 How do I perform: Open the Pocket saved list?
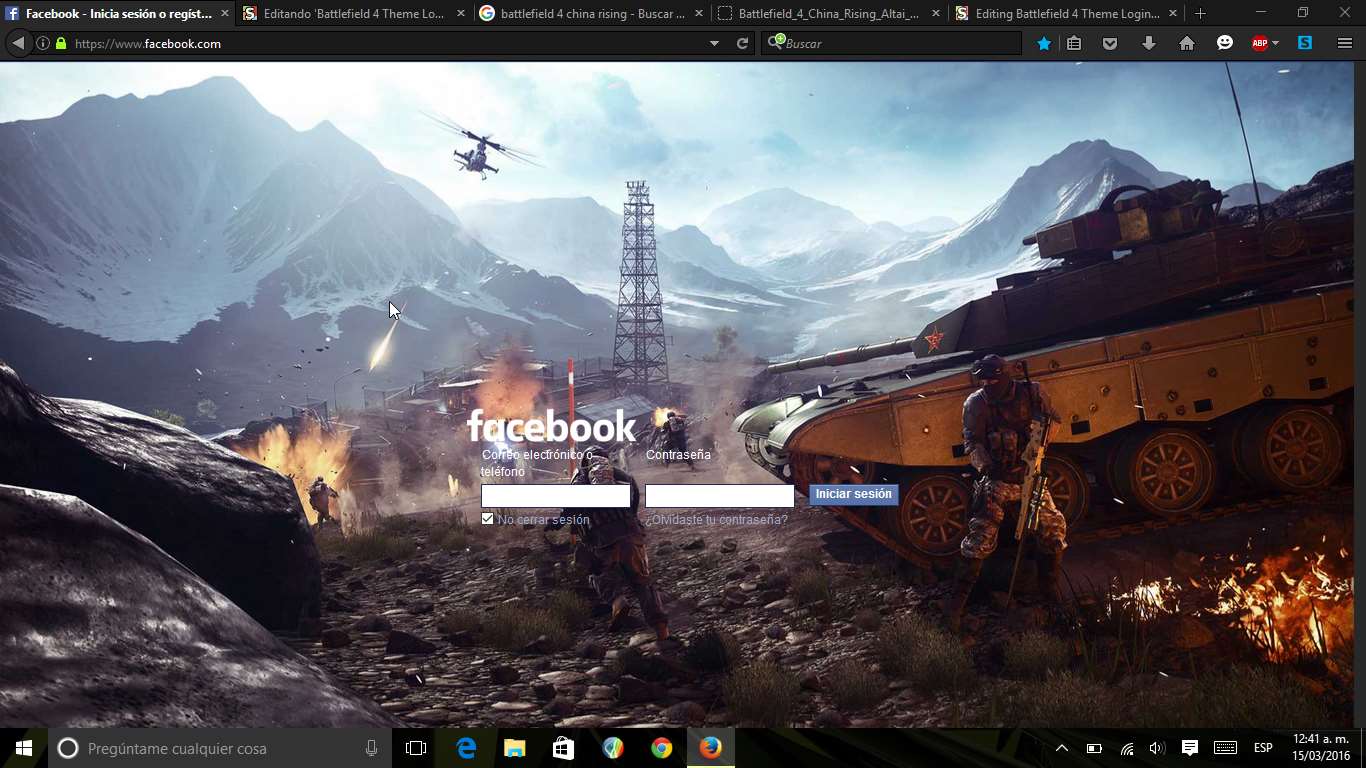[1110, 43]
